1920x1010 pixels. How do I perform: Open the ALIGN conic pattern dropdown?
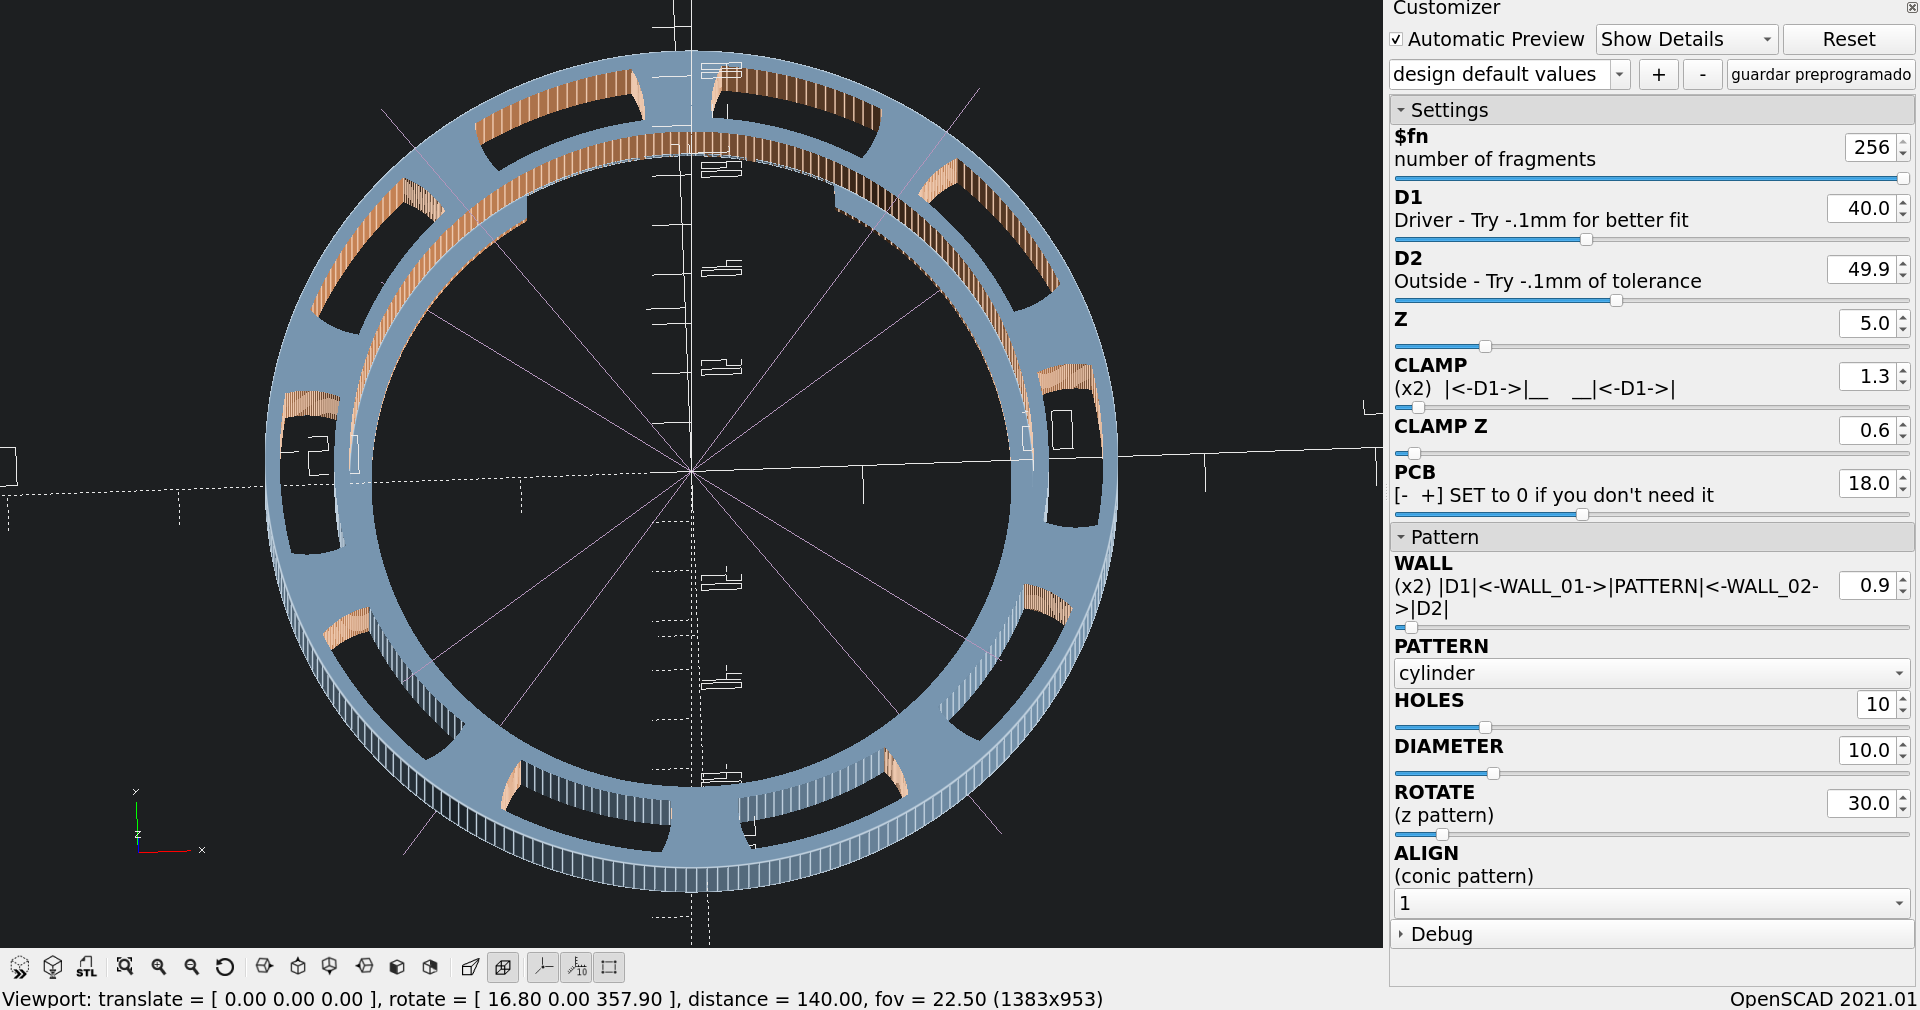(x=1652, y=903)
